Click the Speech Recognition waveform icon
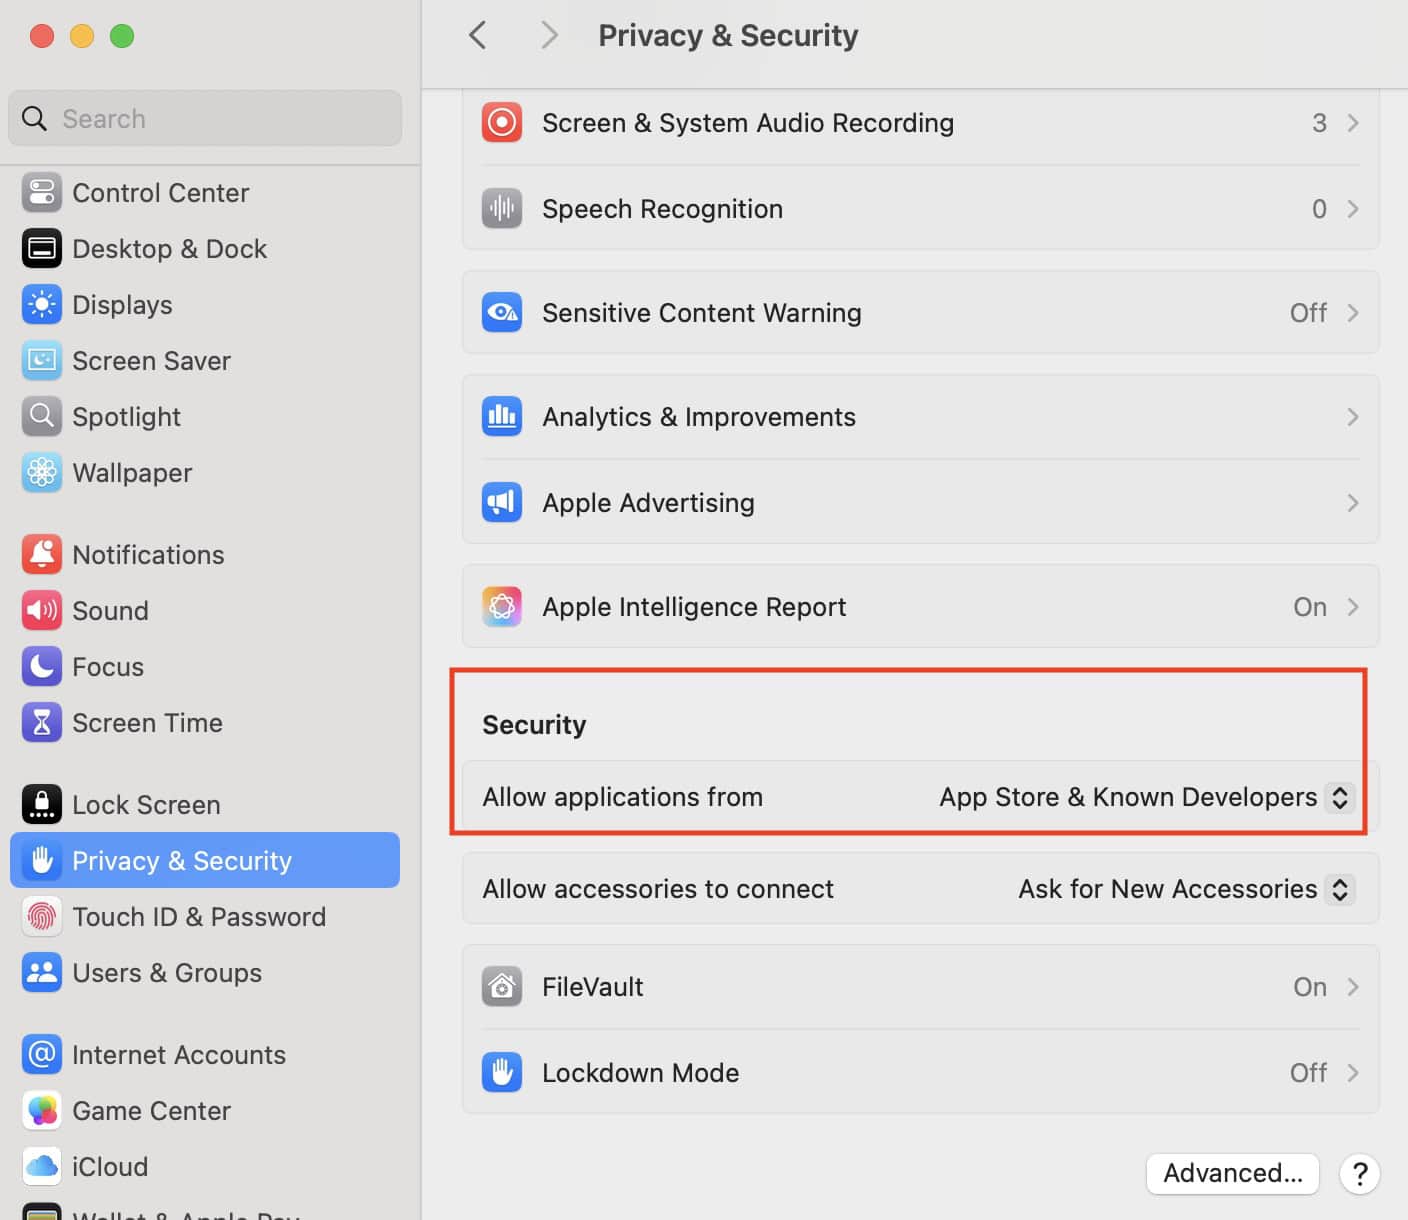The width and height of the screenshot is (1408, 1220). (502, 209)
